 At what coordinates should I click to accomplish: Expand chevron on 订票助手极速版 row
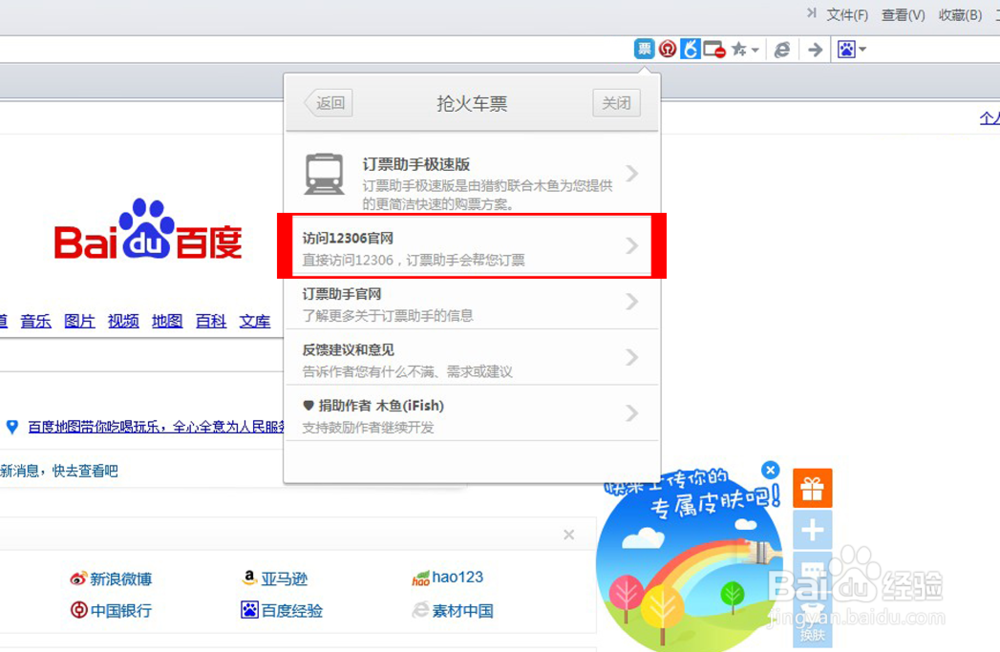(x=631, y=174)
